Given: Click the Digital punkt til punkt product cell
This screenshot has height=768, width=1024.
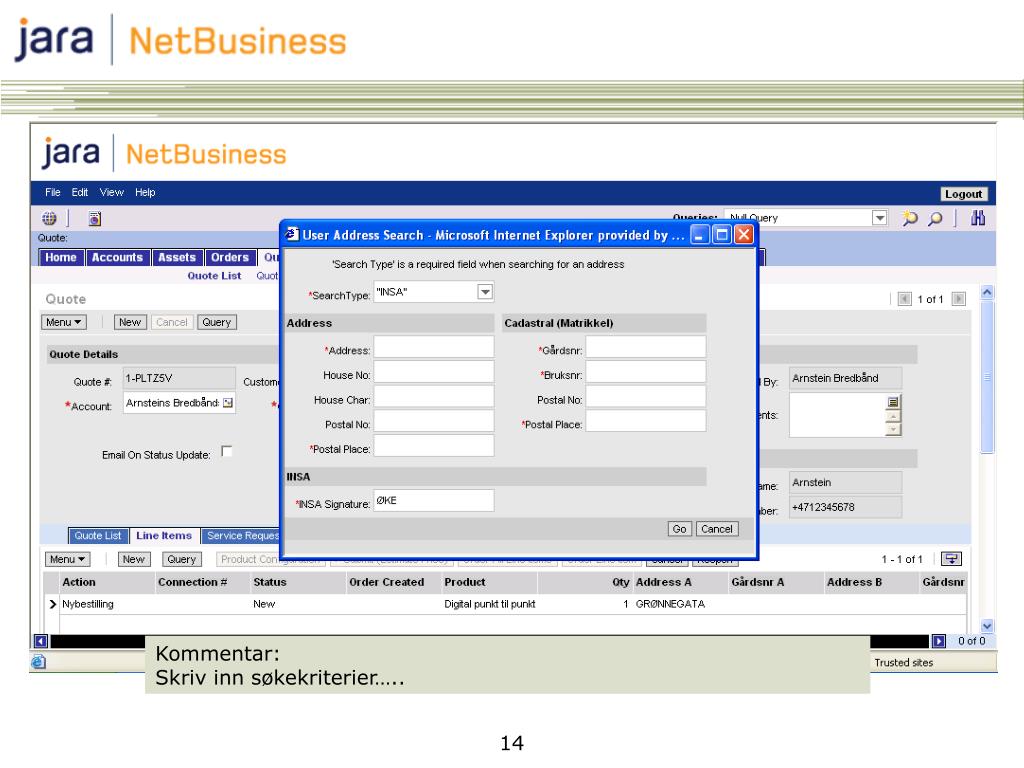Looking at the screenshot, I should [490, 604].
